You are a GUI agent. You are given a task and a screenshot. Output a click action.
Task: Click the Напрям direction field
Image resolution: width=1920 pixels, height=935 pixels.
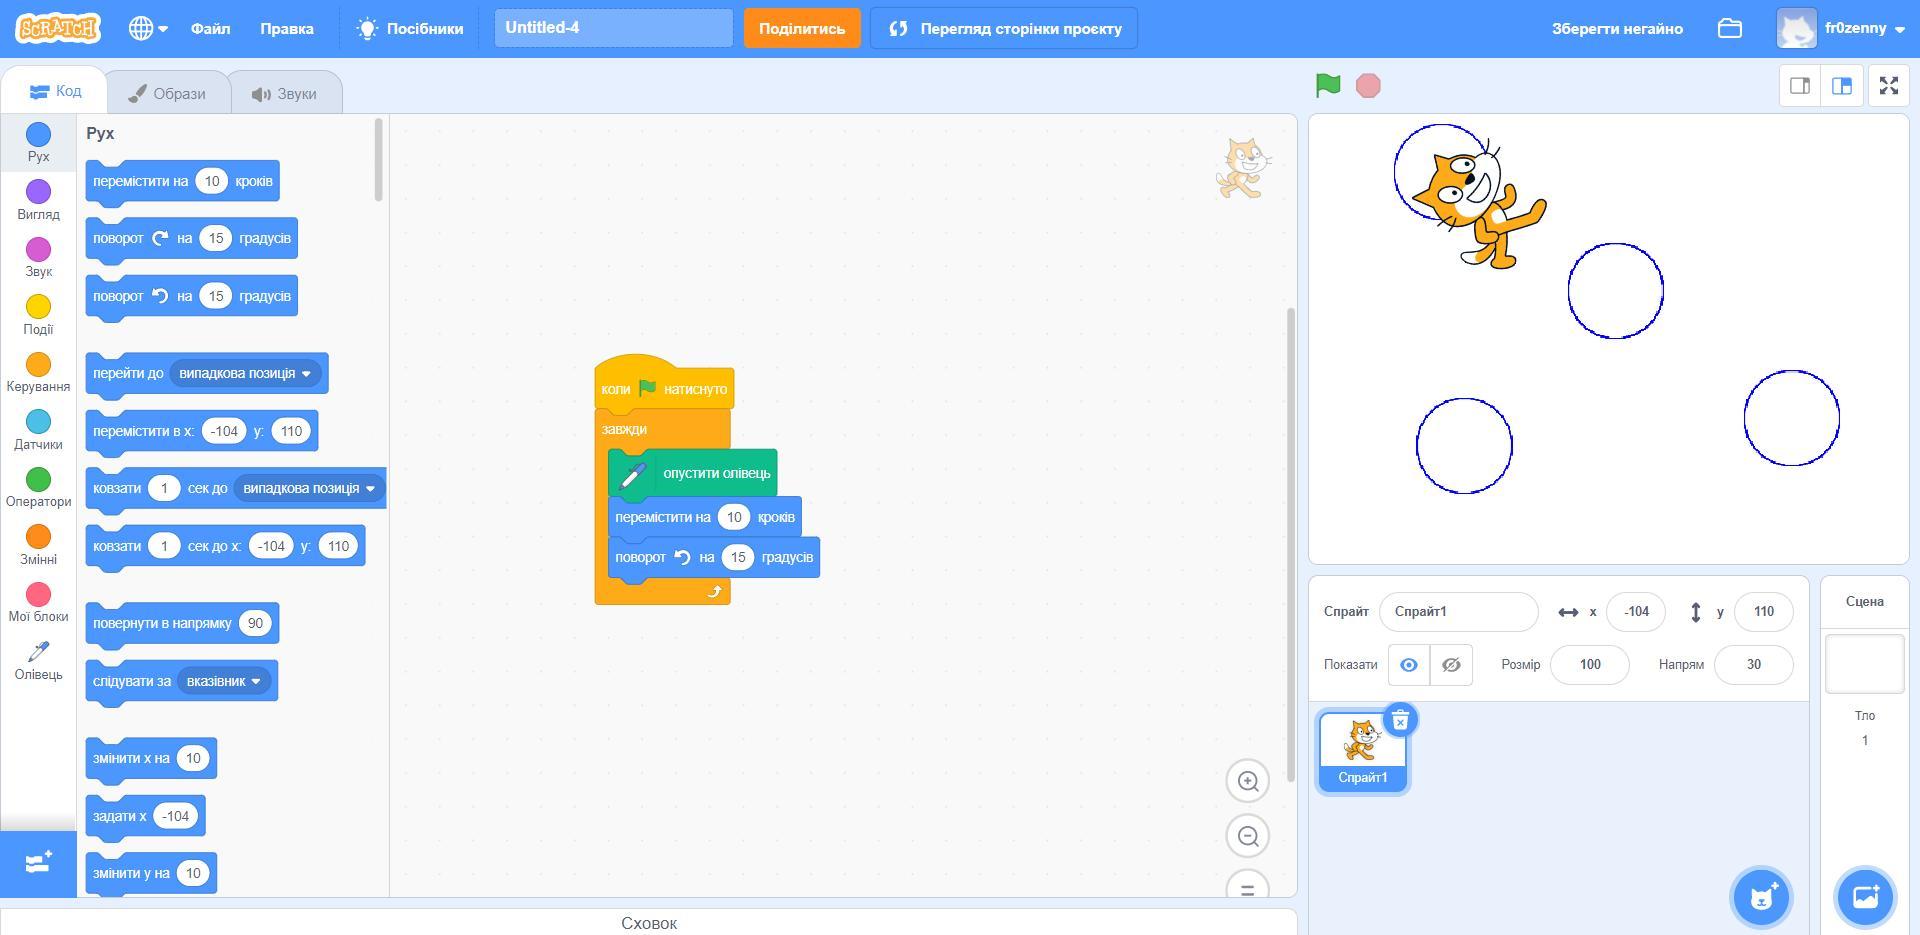pos(1753,665)
